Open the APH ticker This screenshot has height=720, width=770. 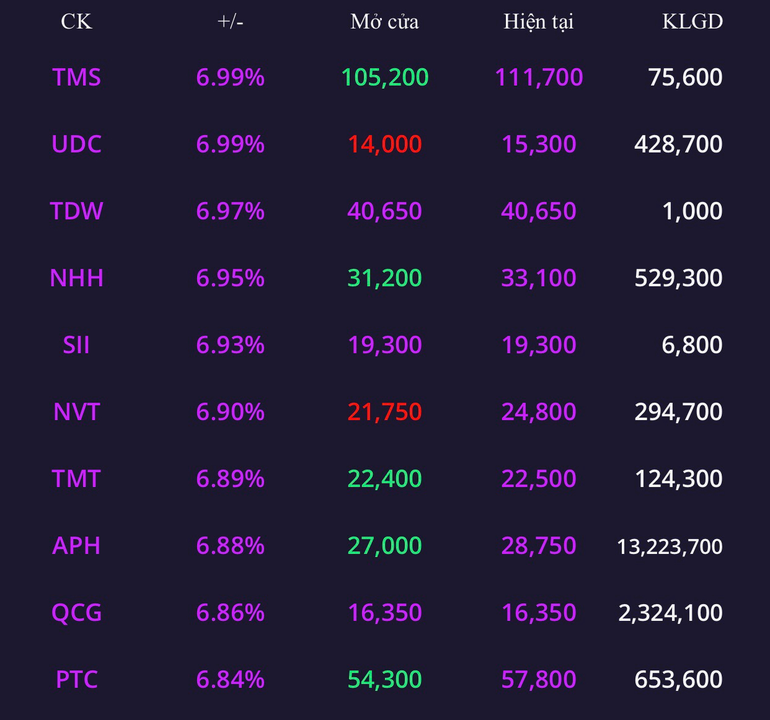click(77, 545)
